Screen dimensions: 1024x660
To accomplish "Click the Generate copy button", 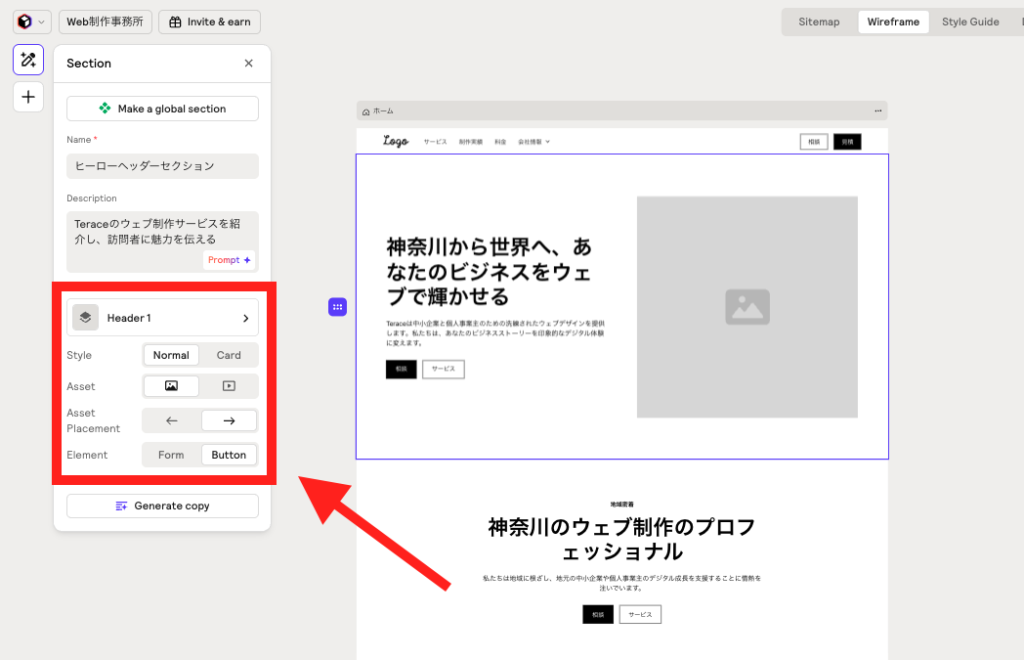I will (162, 506).
